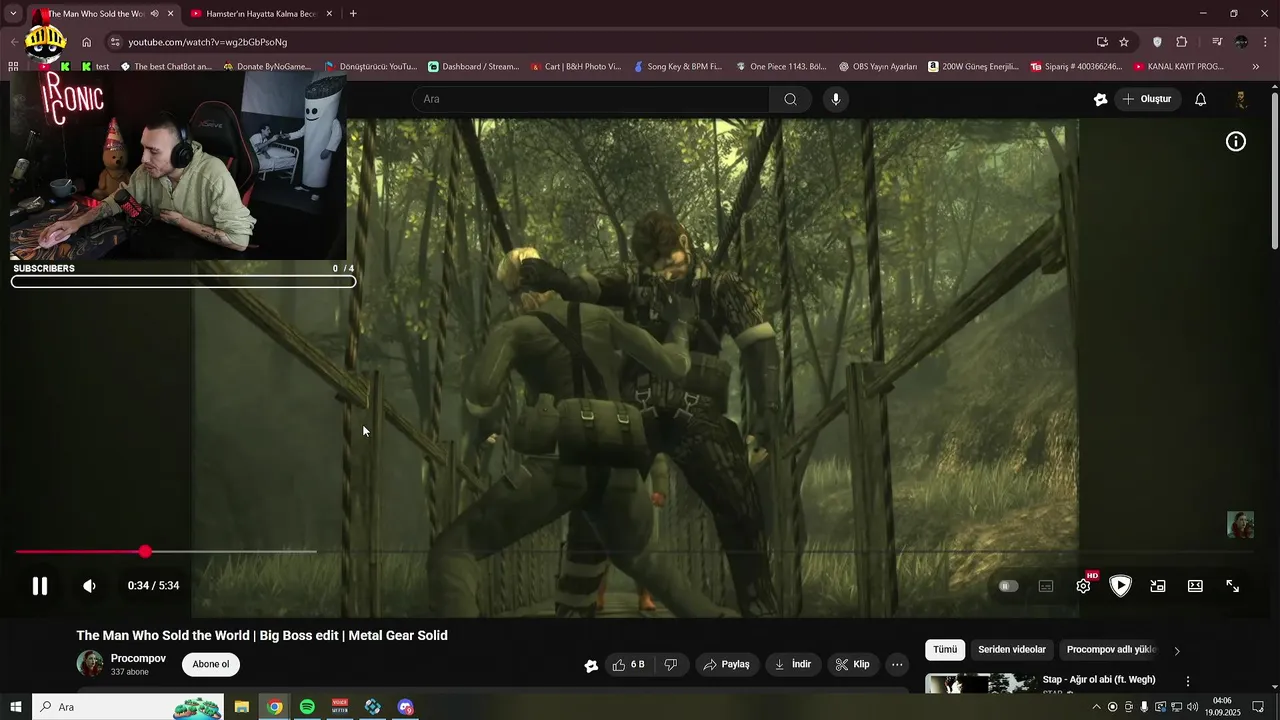Open File Explorer from the taskbar
The image size is (1280, 720).
coord(242,707)
